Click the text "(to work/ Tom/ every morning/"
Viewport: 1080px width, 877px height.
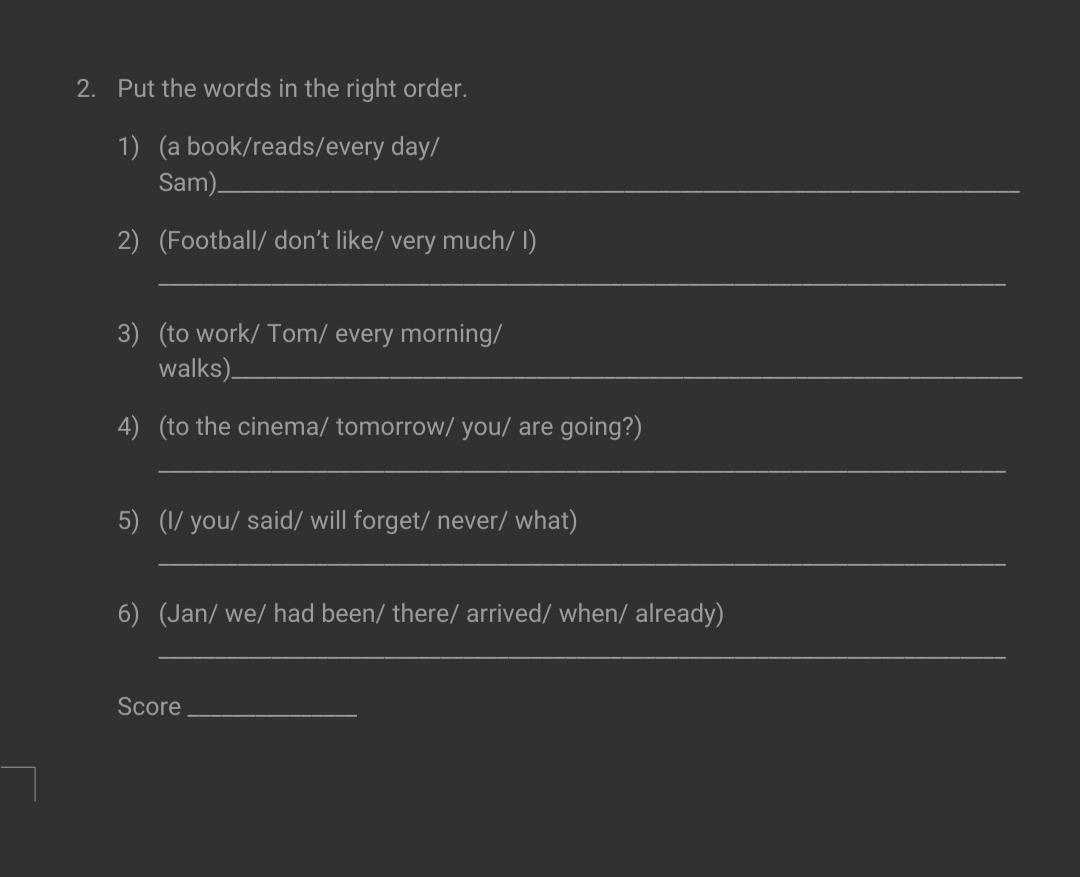pyautogui.click(x=330, y=334)
